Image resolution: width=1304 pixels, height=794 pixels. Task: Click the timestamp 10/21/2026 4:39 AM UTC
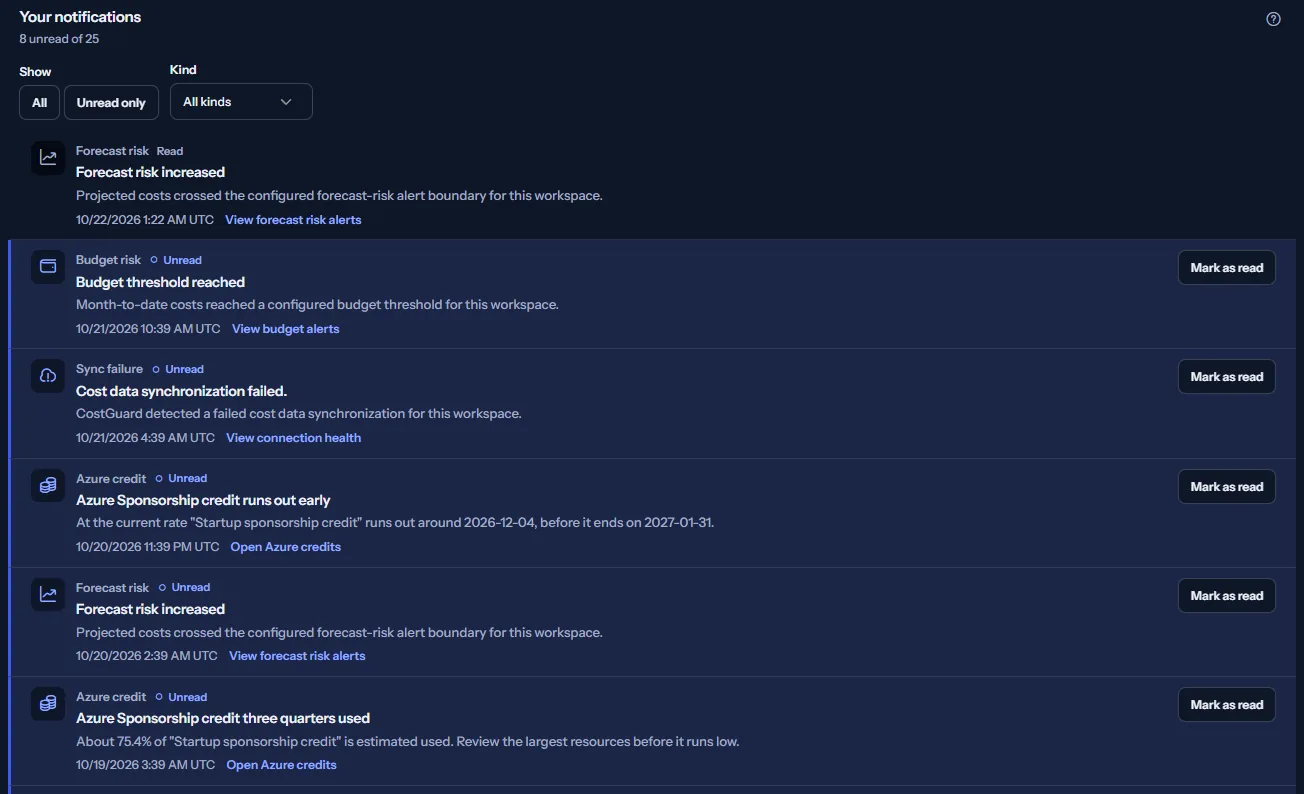coord(145,438)
